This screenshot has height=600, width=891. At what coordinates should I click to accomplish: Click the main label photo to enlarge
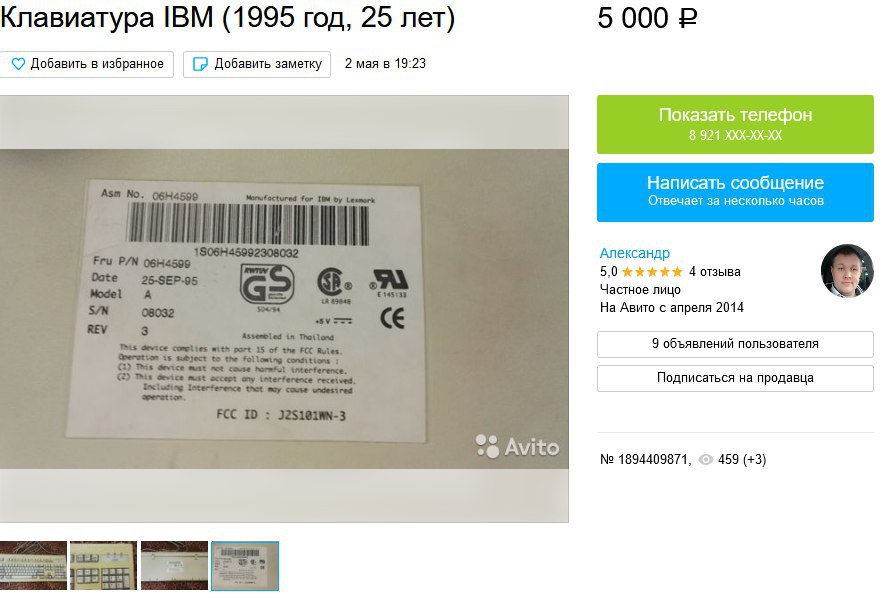coord(284,309)
